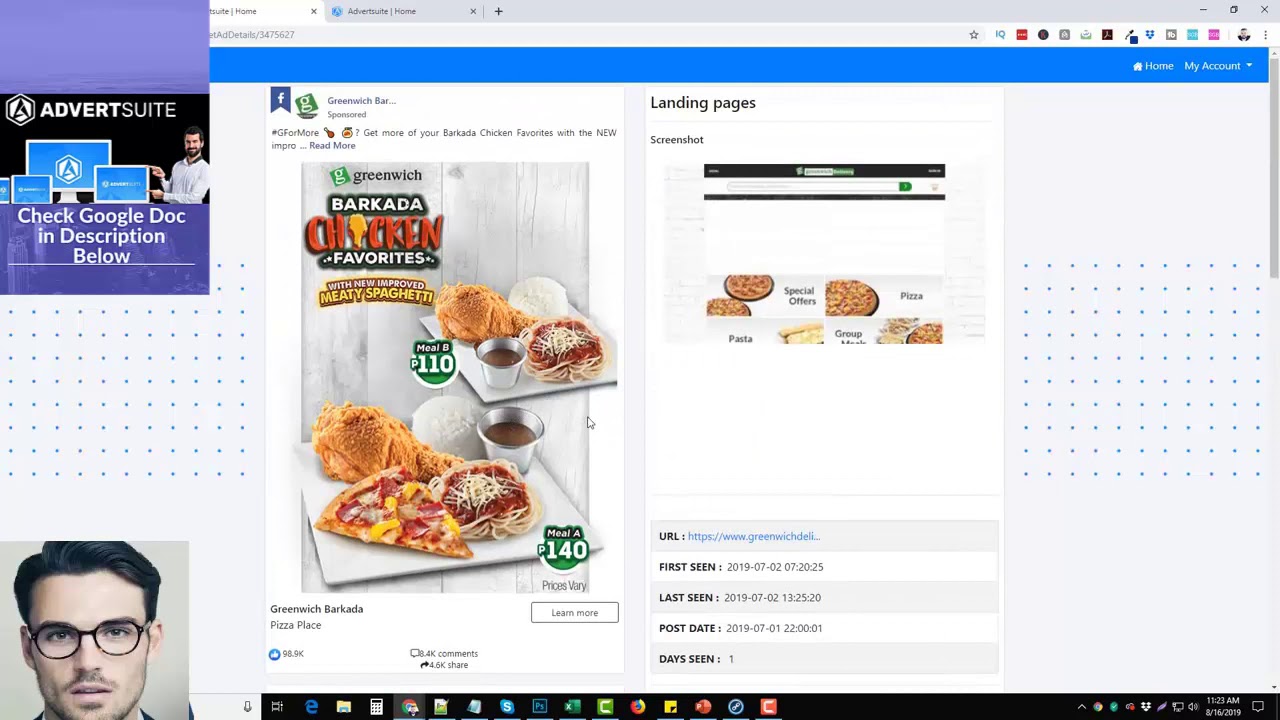Click the scrollbar up arrow
The image size is (1280, 720).
click(x=1273, y=53)
